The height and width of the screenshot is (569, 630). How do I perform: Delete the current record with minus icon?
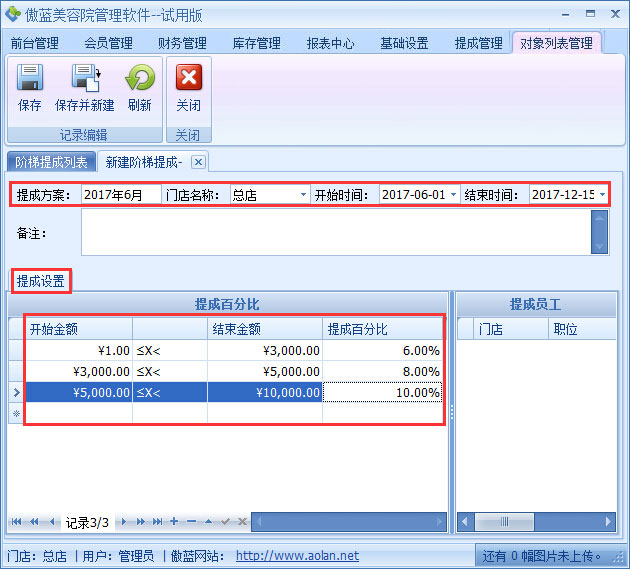pos(191,522)
